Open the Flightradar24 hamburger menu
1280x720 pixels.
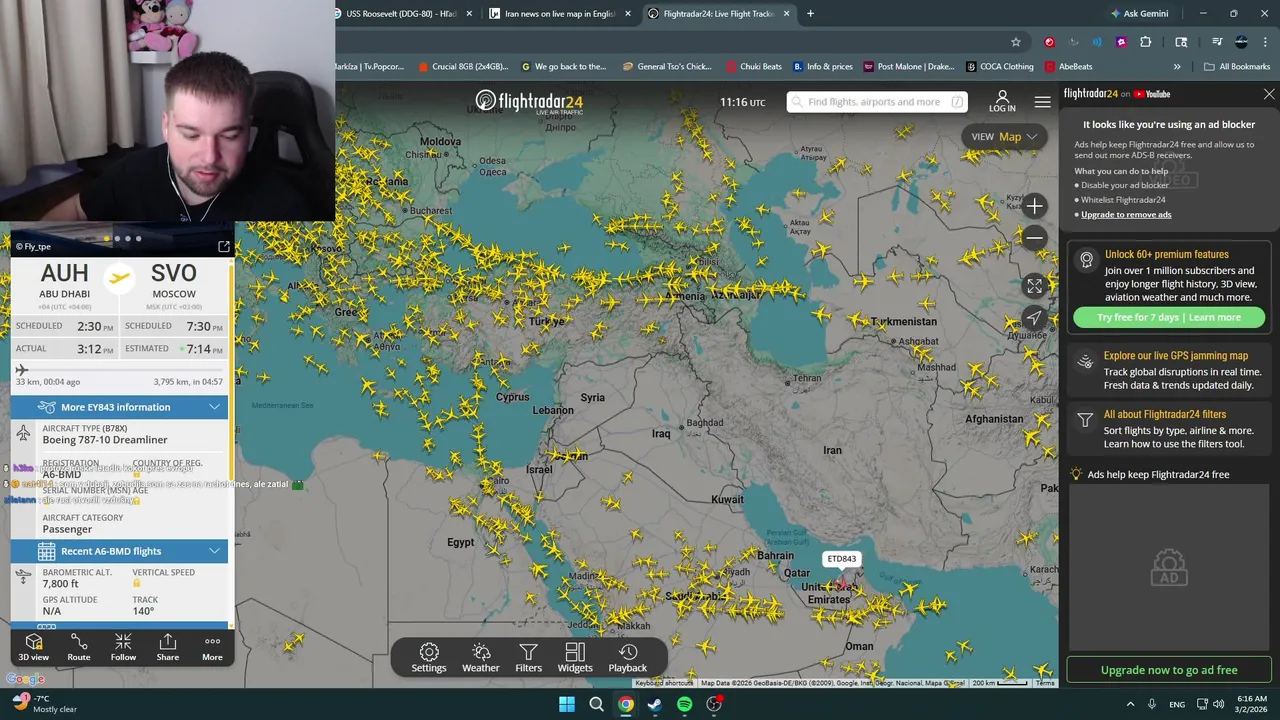pos(1043,102)
